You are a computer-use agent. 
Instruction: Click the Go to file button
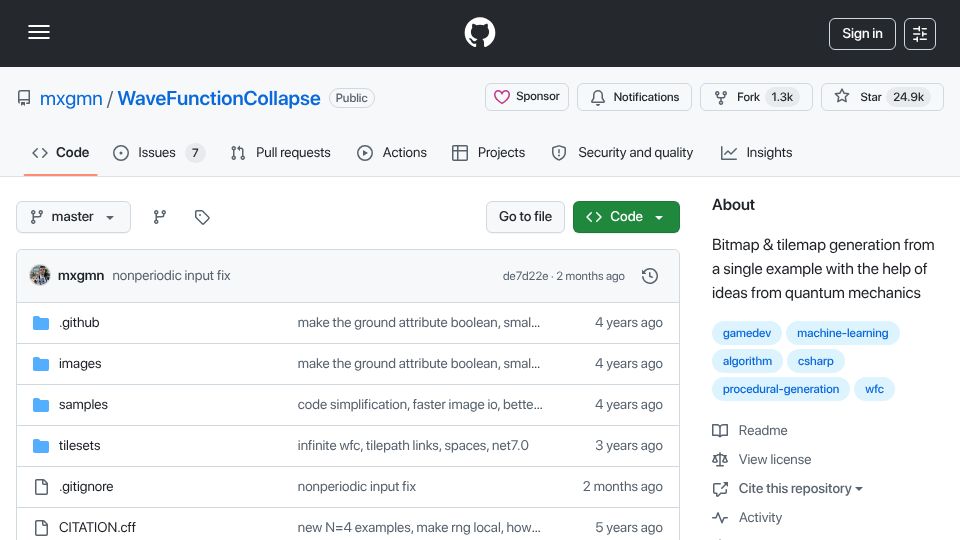[x=525, y=217]
